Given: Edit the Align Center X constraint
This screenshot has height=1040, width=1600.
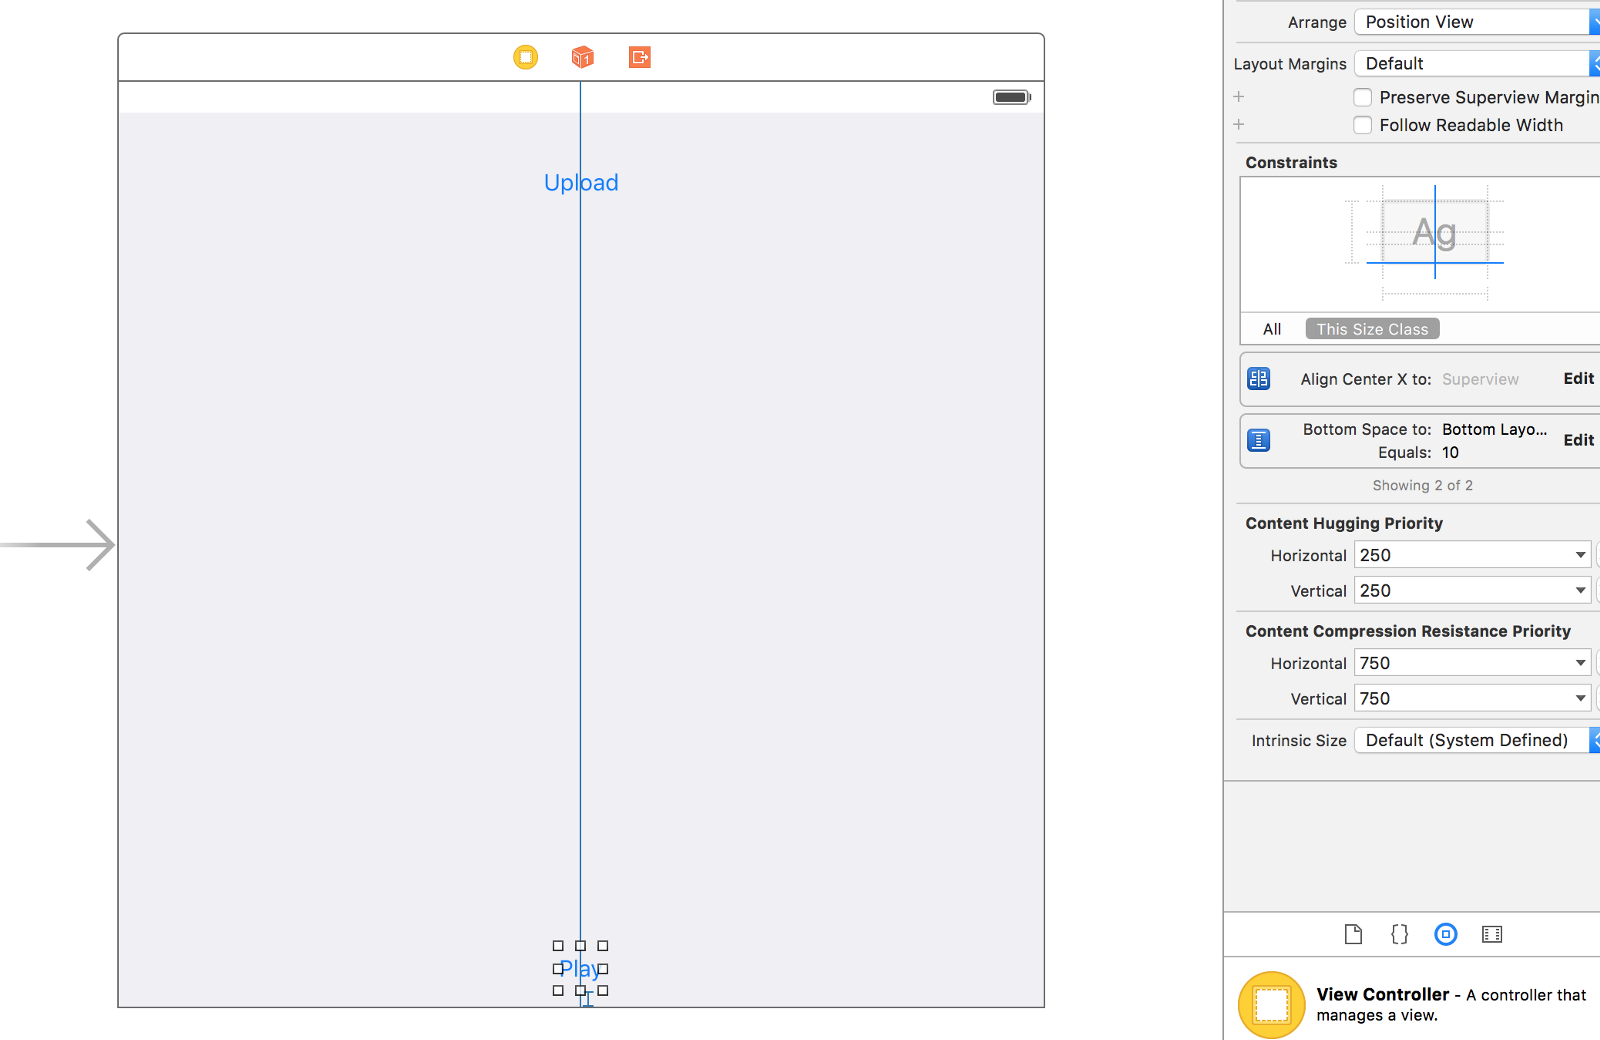Looking at the screenshot, I should [x=1579, y=378].
